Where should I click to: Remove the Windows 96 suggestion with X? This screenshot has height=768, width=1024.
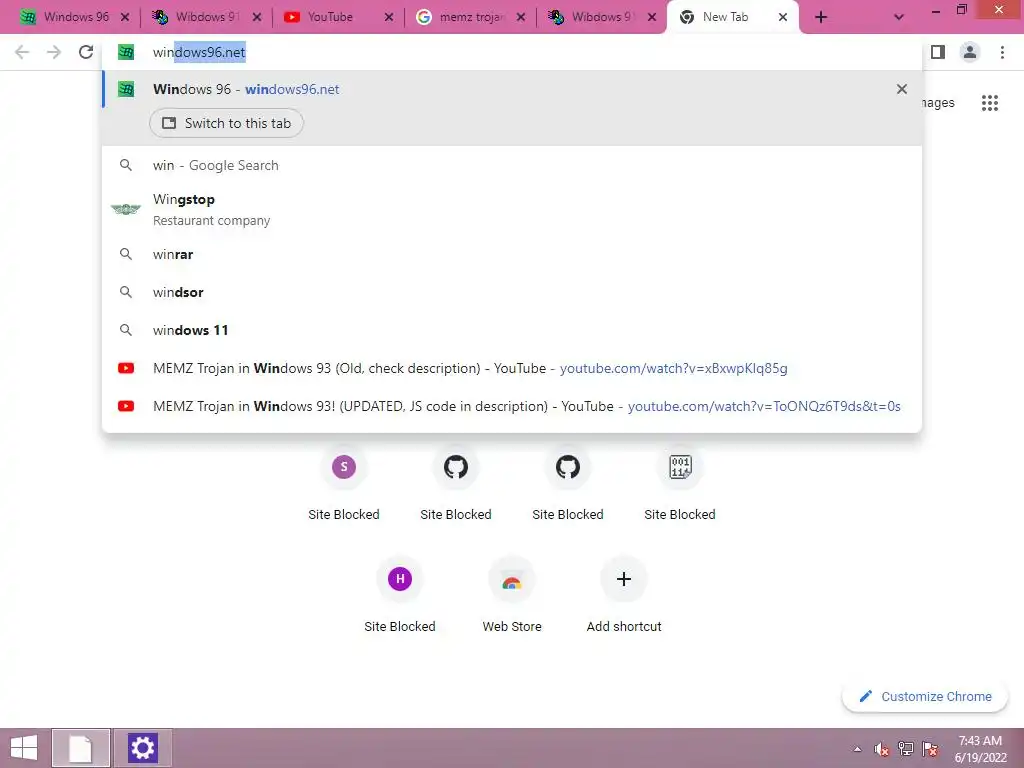[901, 89]
